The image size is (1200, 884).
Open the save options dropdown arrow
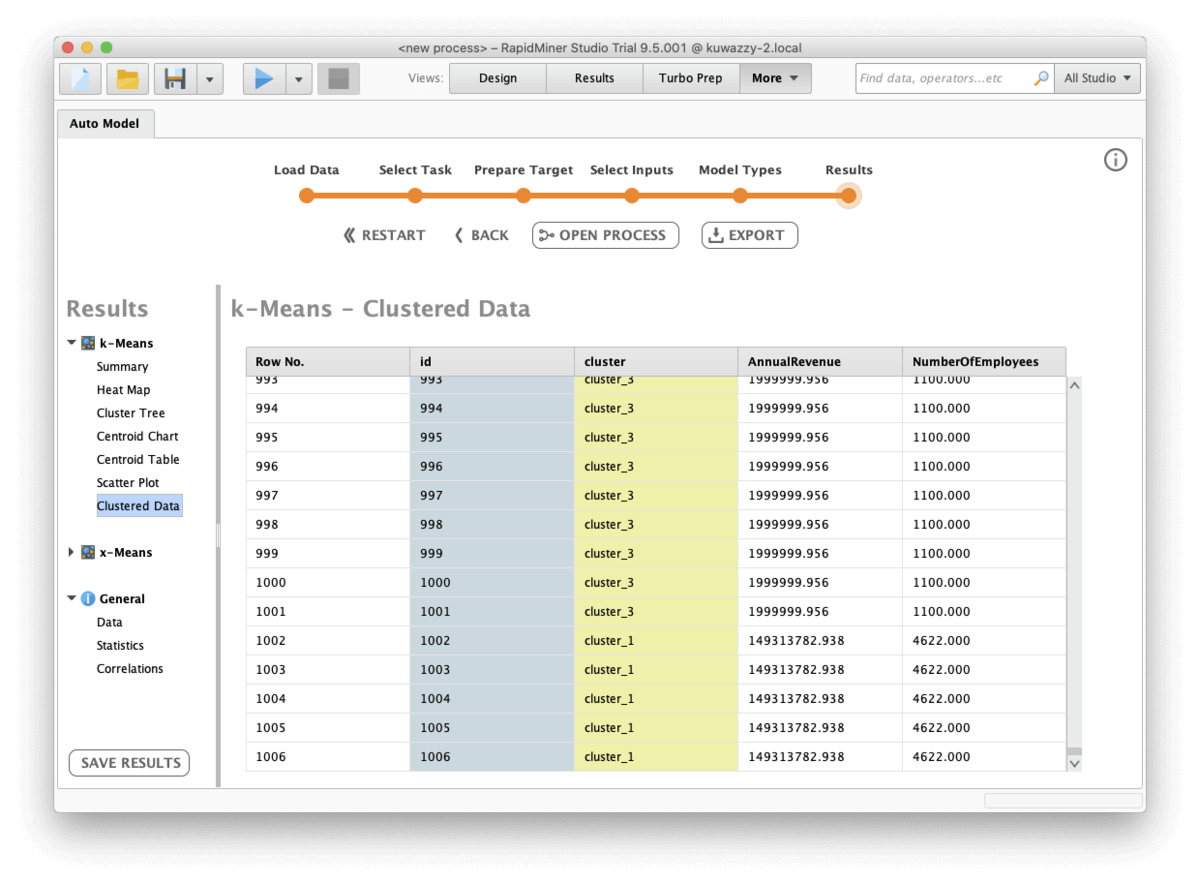pos(209,78)
